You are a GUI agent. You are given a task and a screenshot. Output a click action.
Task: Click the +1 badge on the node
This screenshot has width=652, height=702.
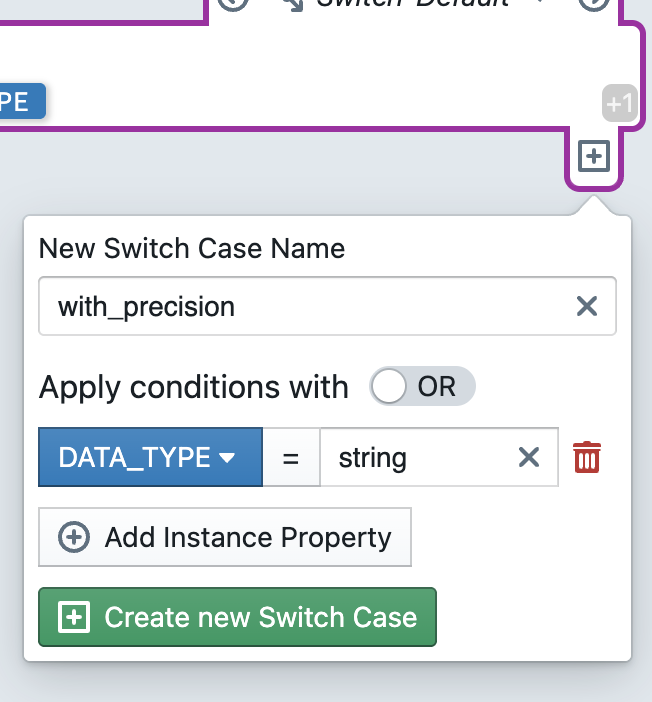click(619, 103)
